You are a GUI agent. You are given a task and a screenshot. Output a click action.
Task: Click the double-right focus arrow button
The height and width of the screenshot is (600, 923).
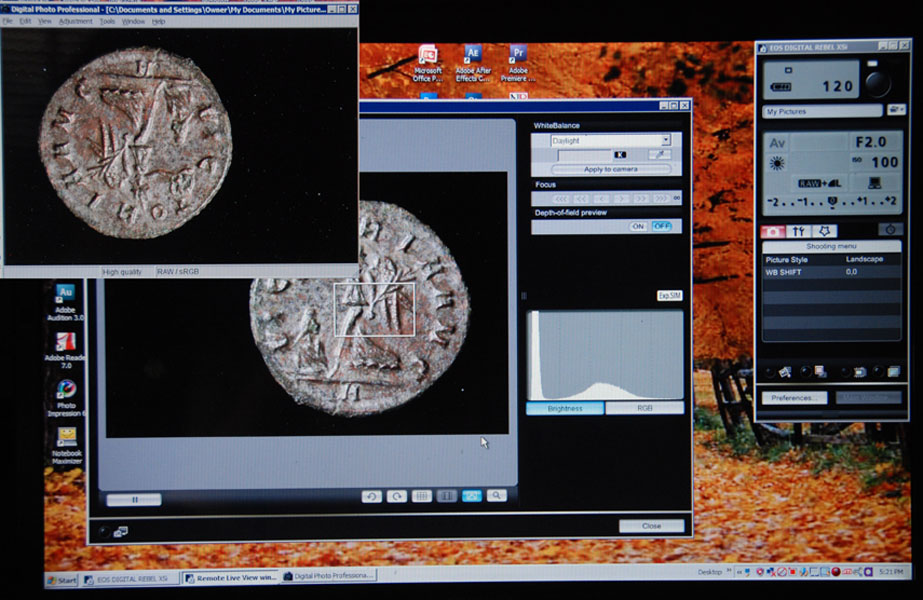pyautogui.click(x=641, y=198)
